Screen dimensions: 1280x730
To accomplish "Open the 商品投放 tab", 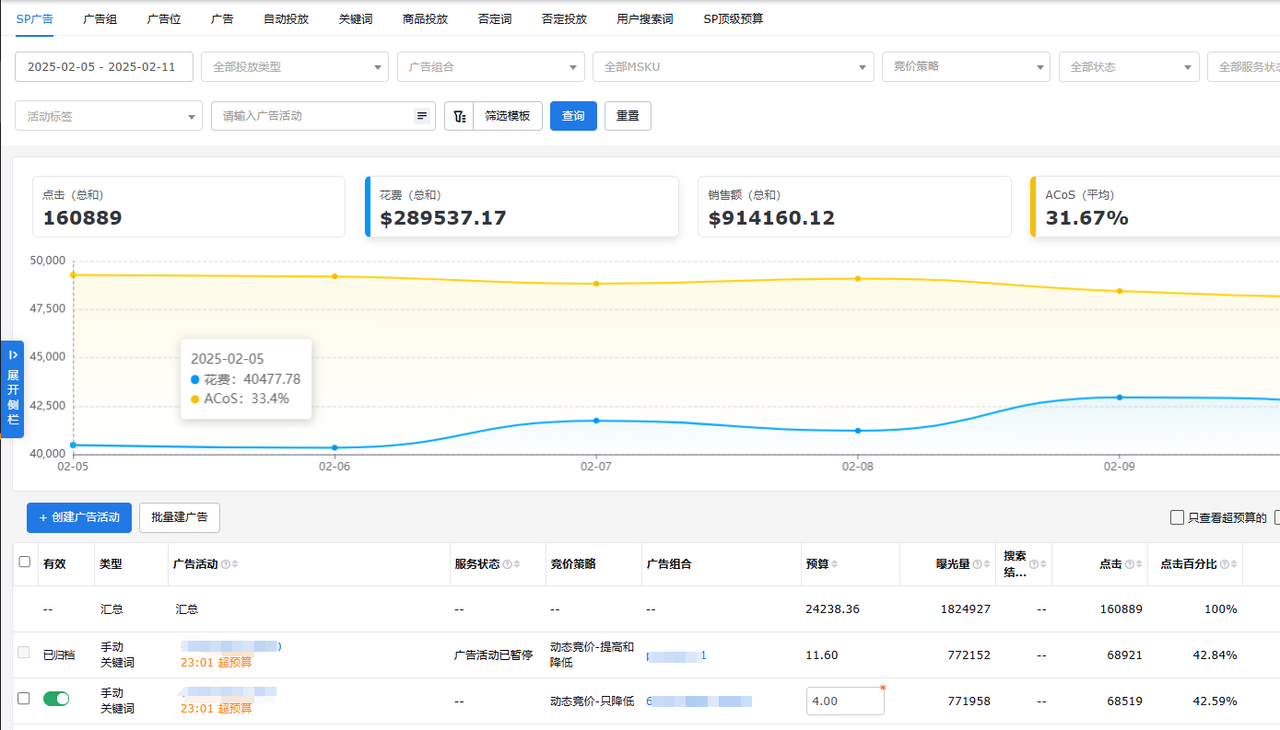I will pos(425,19).
